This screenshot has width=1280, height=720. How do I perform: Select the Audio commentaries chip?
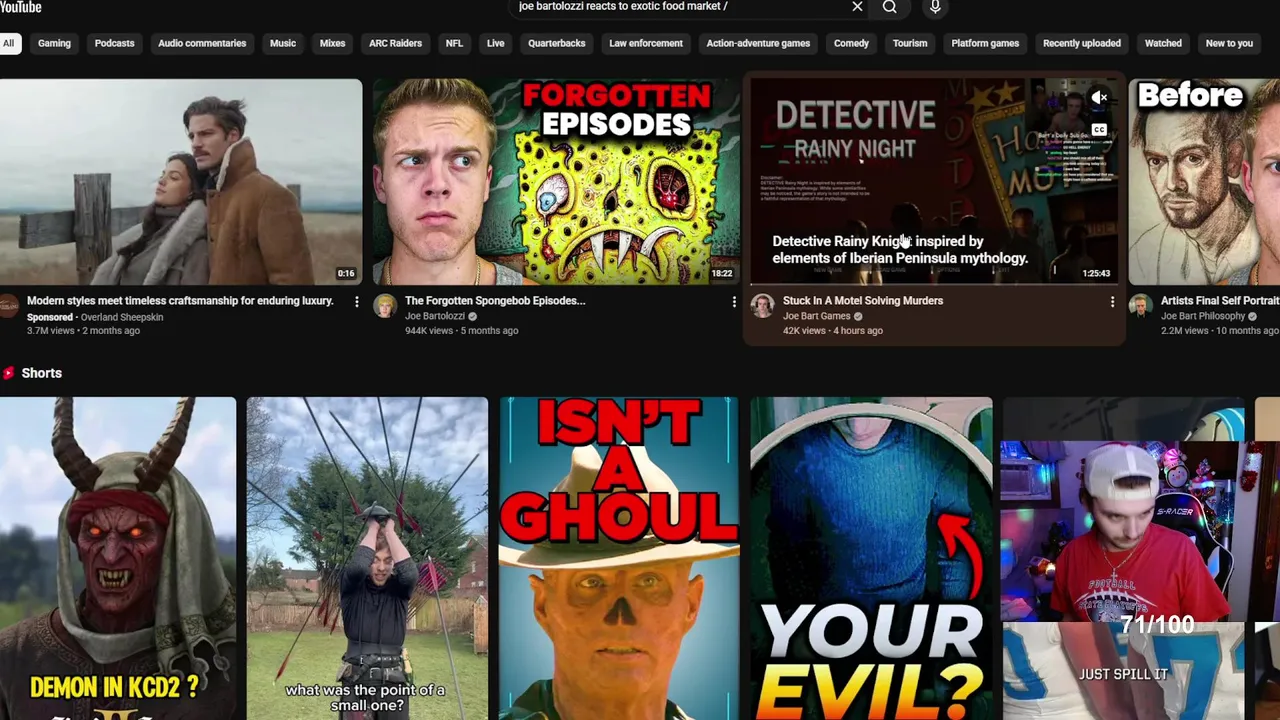click(x=202, y=43)
